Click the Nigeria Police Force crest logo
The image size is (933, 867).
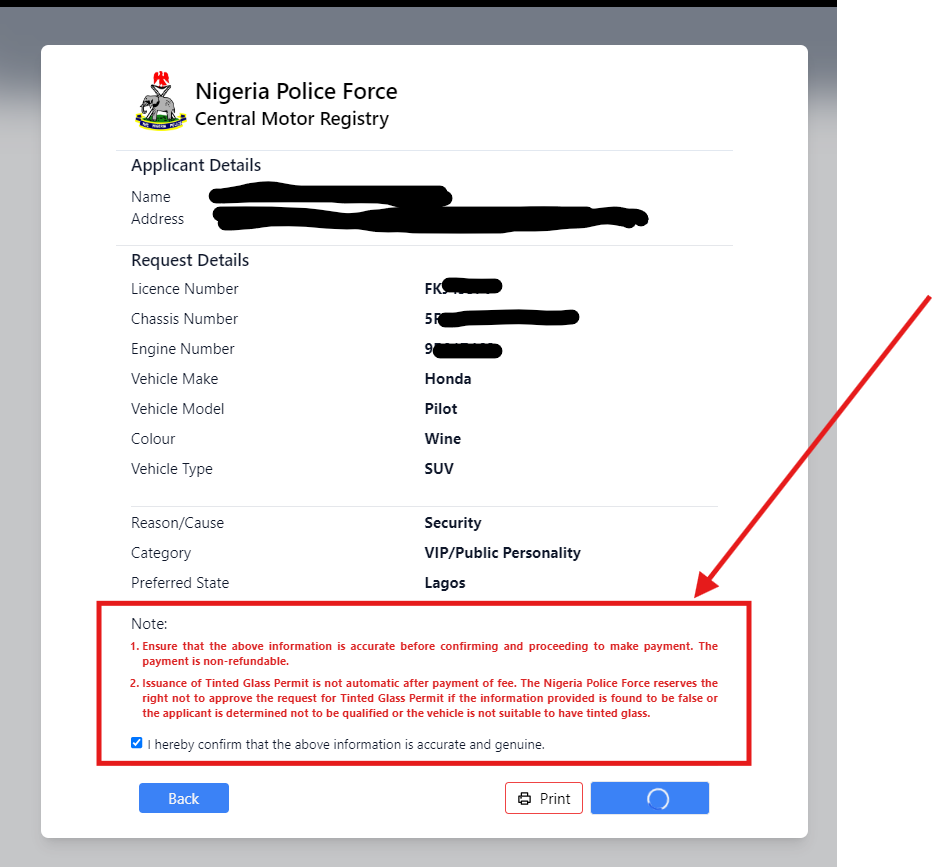[161, 101]
